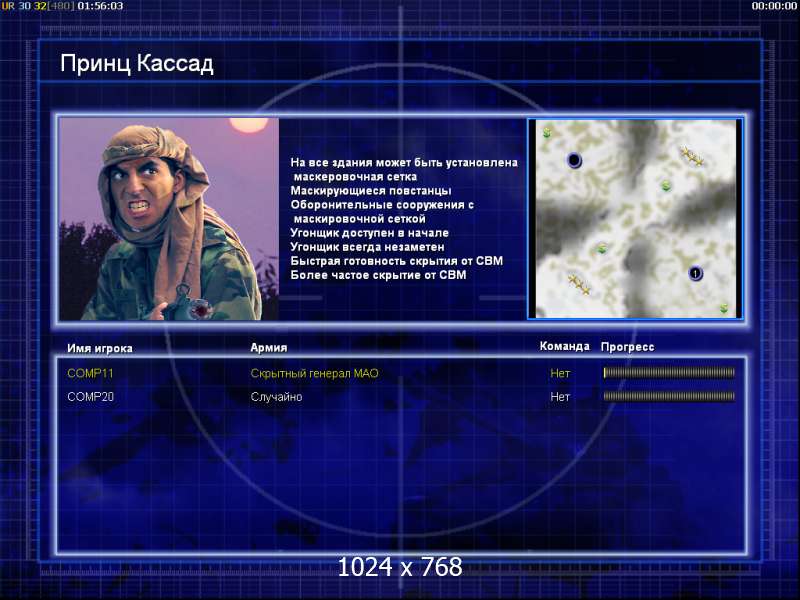800x600 pixels.
Task: Click team value 'Нет' in COMP20 row
Action: (560, 397)
